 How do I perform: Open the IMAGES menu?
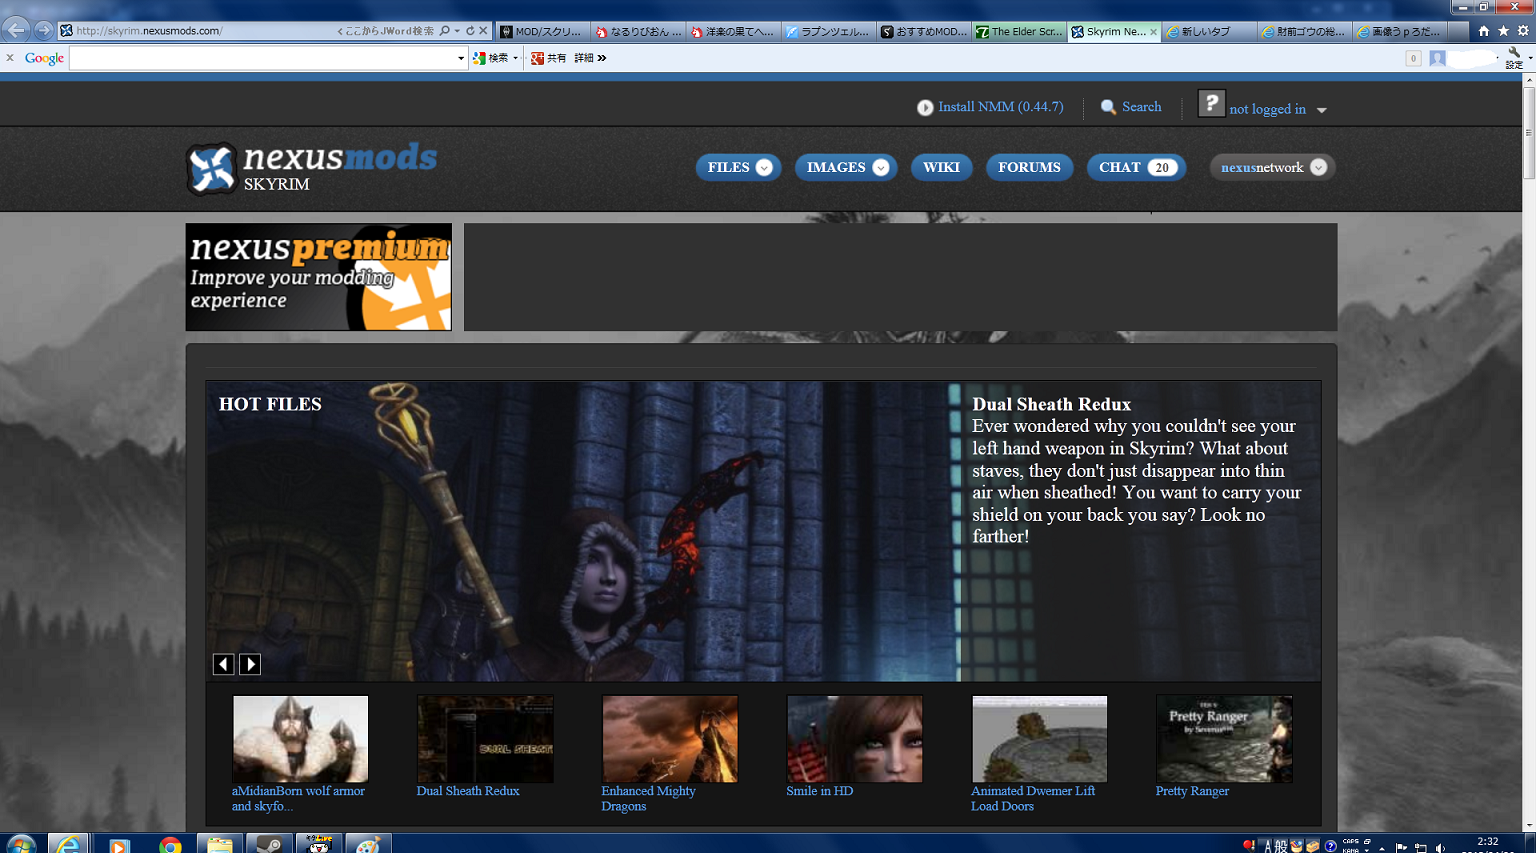point(846,167)
